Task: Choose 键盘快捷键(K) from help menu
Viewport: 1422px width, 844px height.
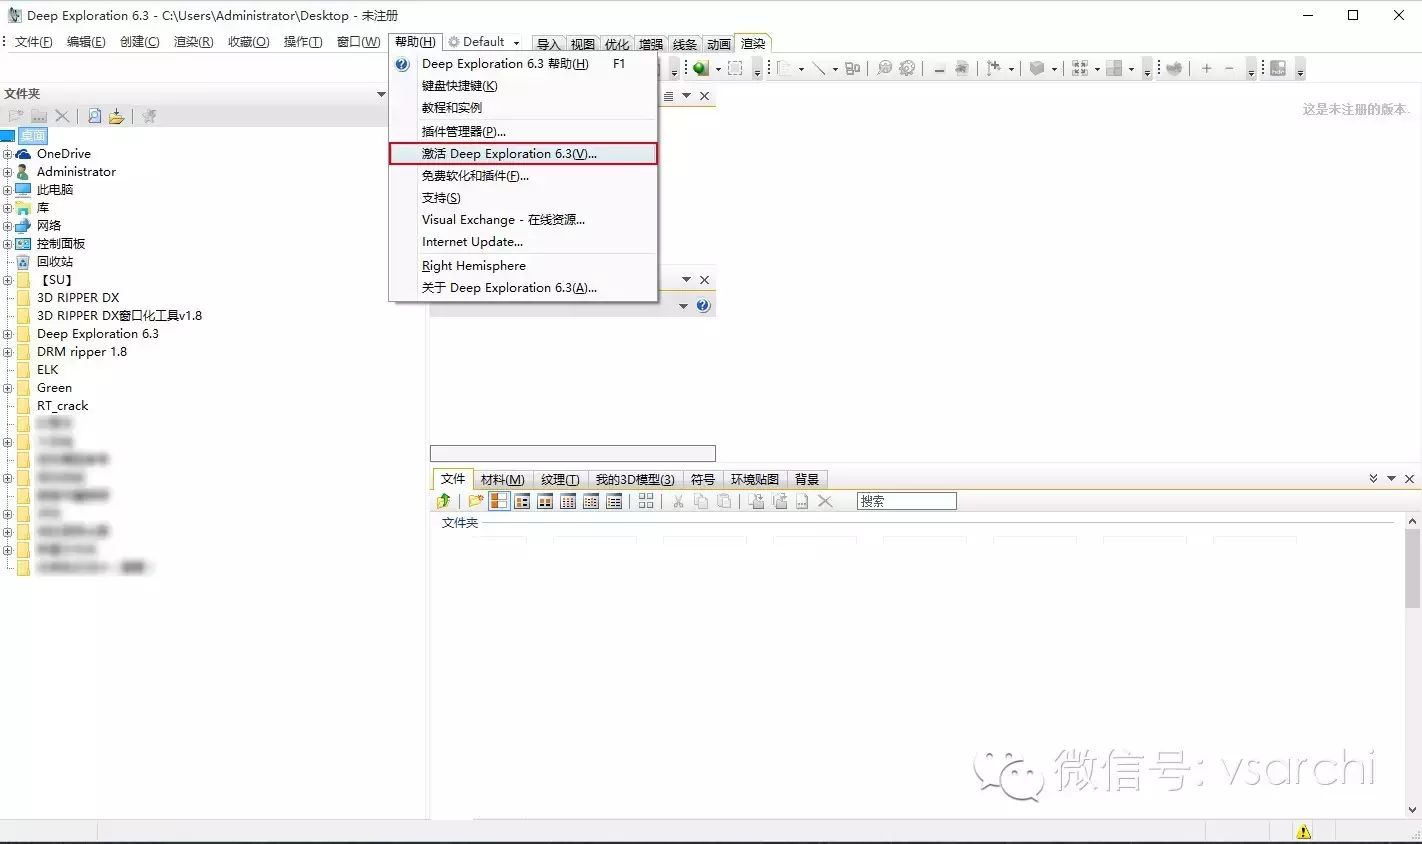Action: pos(523,86)
